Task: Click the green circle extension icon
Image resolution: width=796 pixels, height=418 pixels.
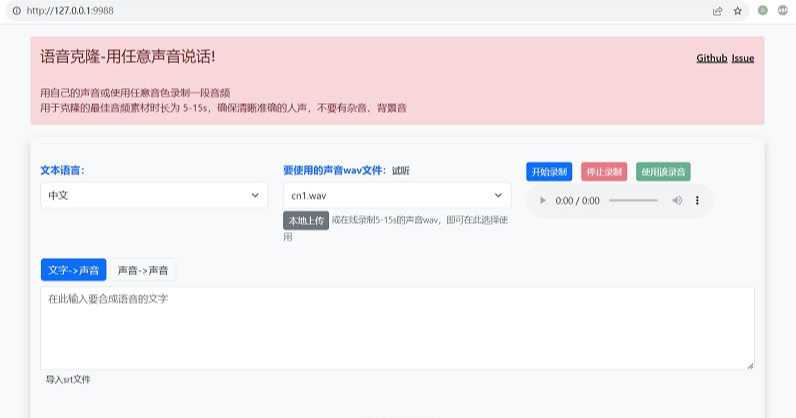Action: coord(763,11)
